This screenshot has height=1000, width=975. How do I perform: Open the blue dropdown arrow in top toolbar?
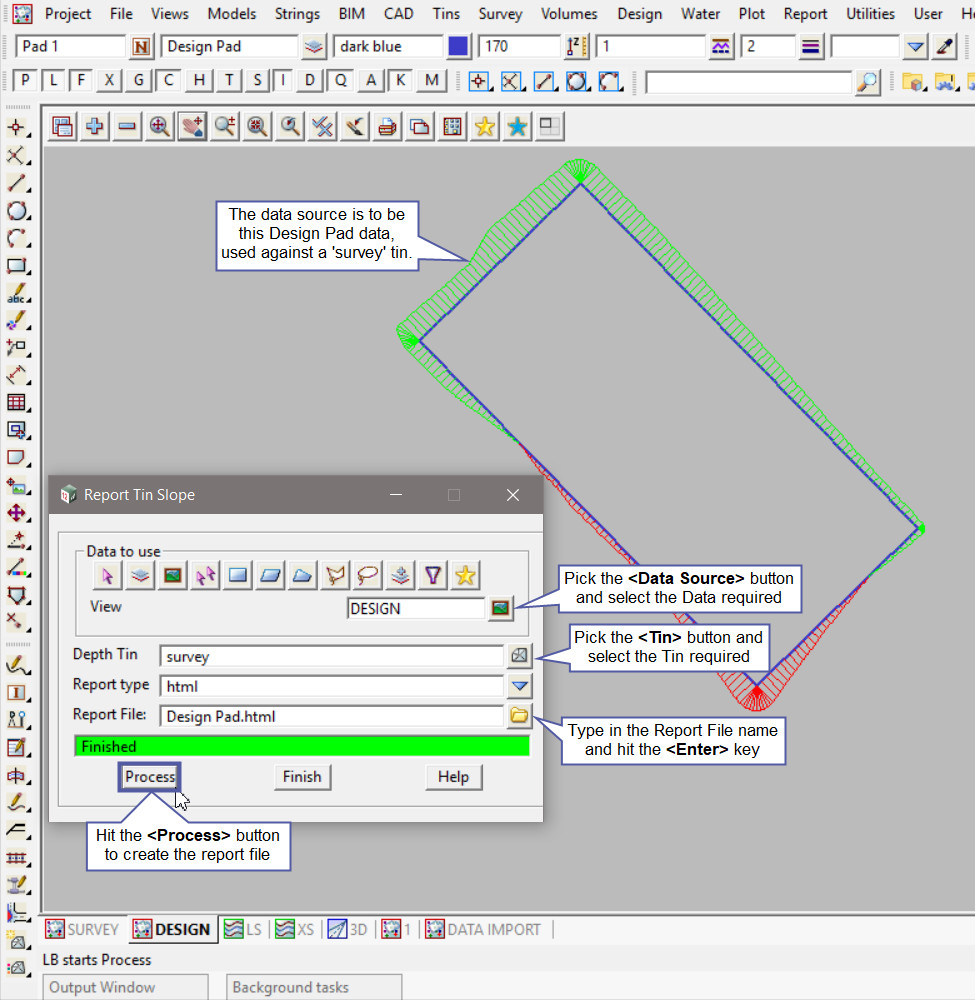[915, 47]
